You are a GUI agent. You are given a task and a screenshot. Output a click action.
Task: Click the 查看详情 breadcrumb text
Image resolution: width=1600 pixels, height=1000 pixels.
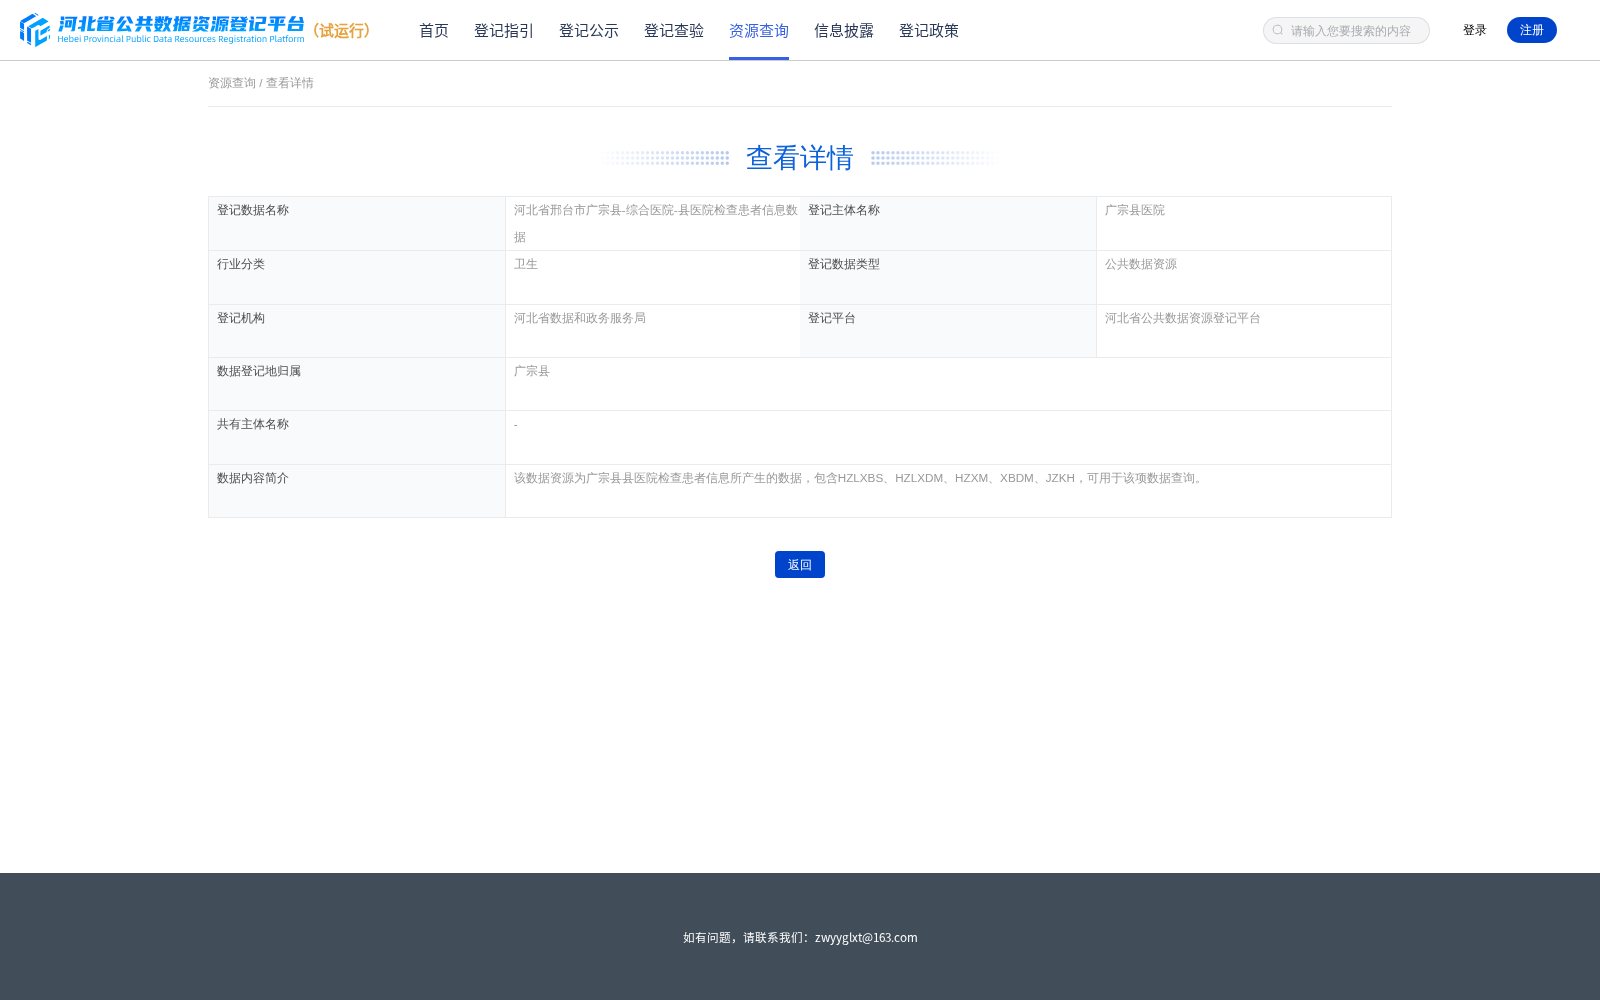[x=290, y=83]
